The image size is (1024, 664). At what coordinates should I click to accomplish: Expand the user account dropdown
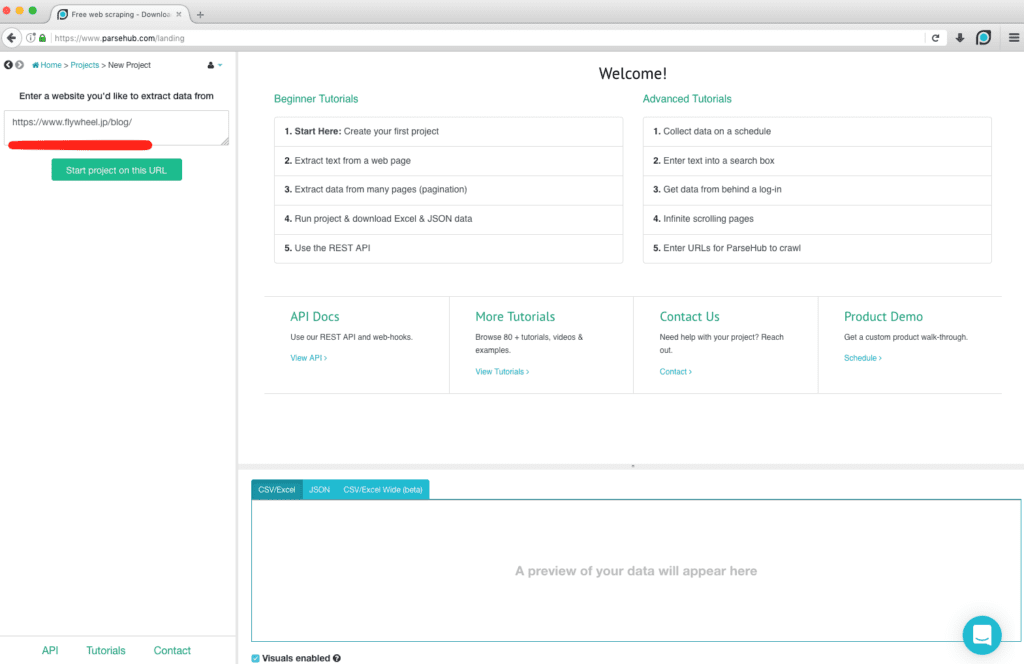(x=215, y=65)
